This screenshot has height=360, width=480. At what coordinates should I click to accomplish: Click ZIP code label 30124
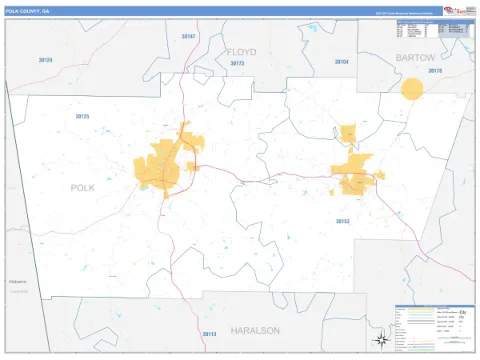tap(45, 60)
